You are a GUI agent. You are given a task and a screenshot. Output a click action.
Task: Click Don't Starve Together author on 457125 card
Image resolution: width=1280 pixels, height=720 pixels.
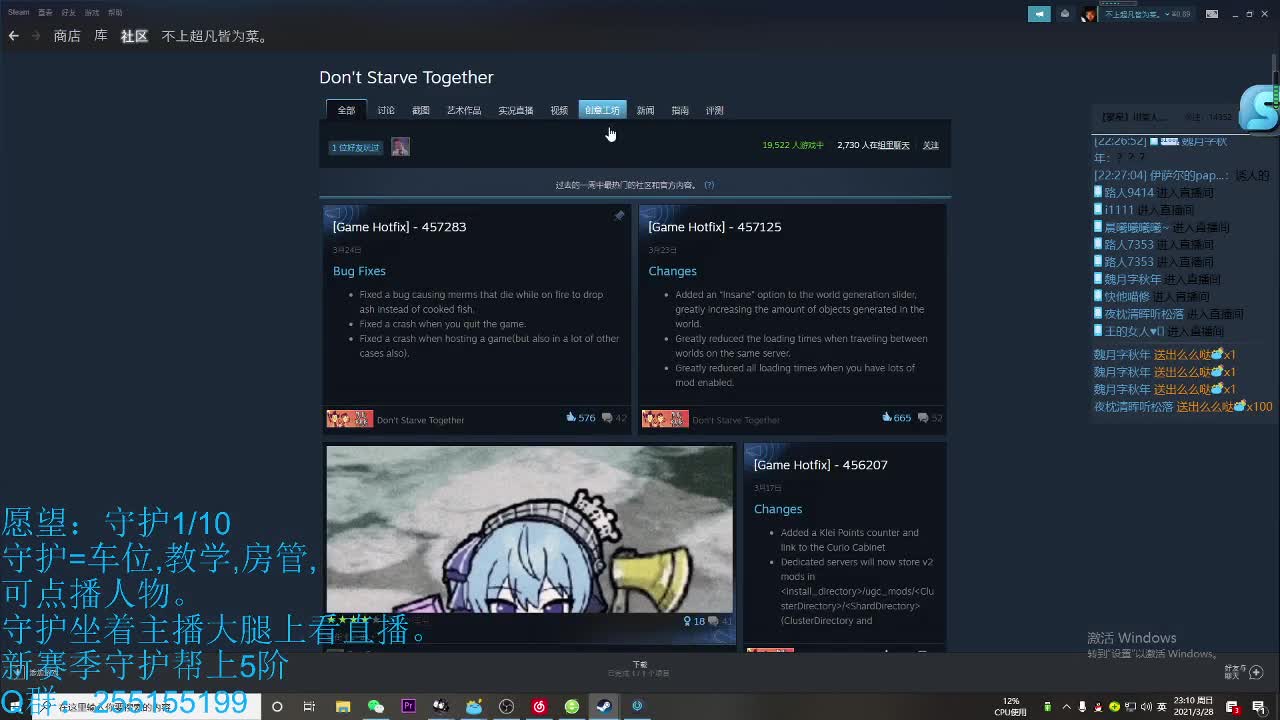coord(736,420)
